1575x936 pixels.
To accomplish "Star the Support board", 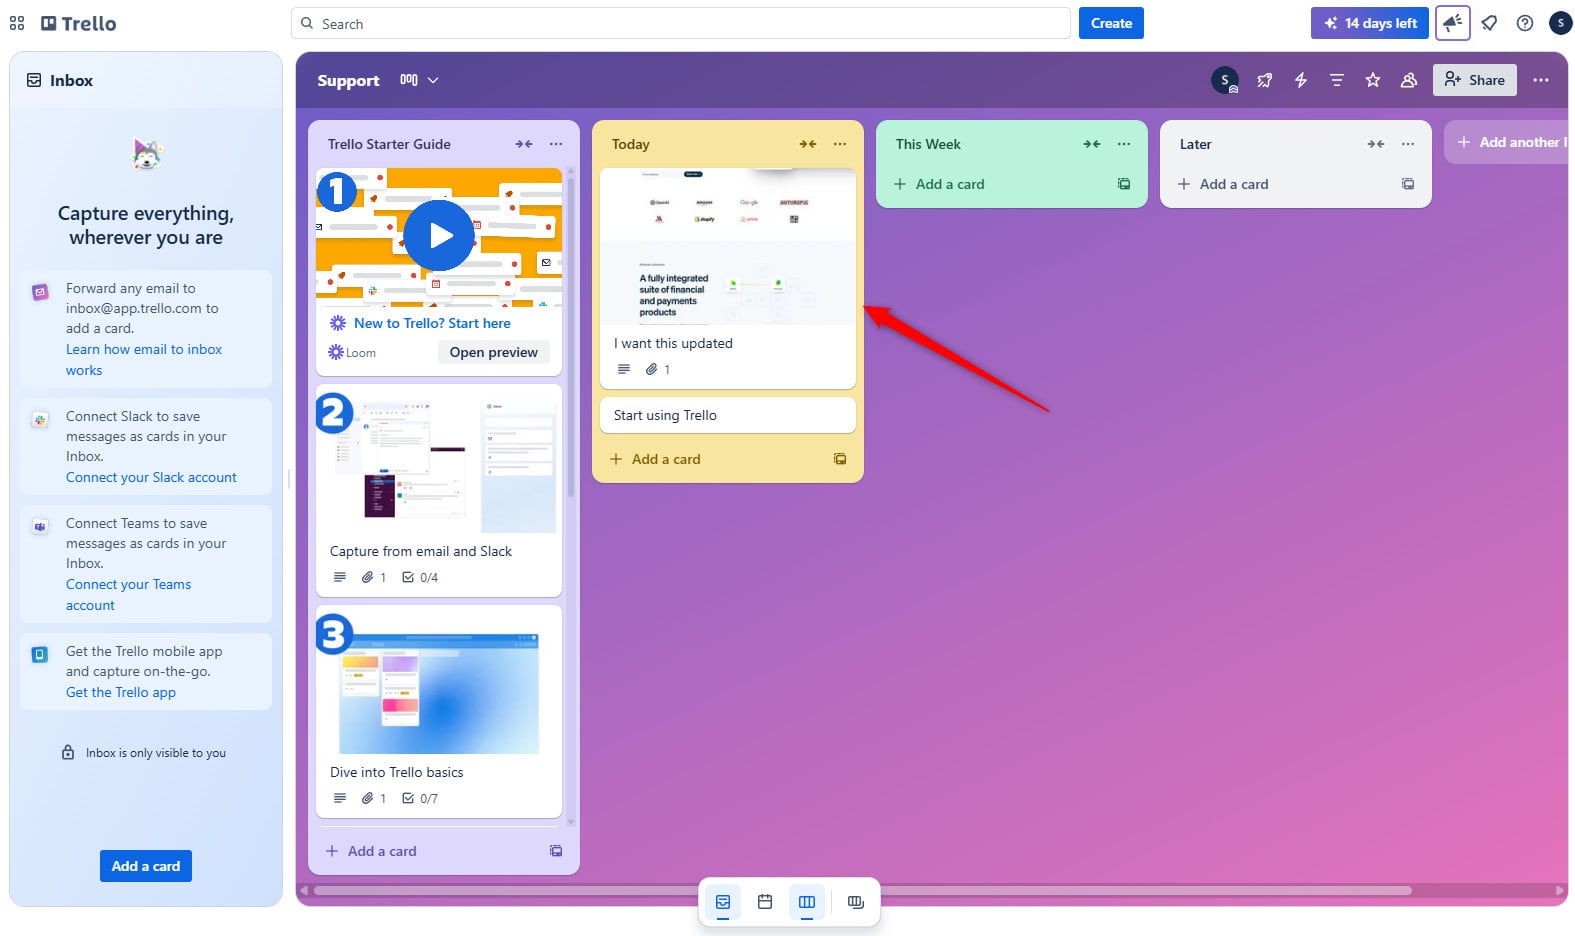I will [x=1372, y=80].
